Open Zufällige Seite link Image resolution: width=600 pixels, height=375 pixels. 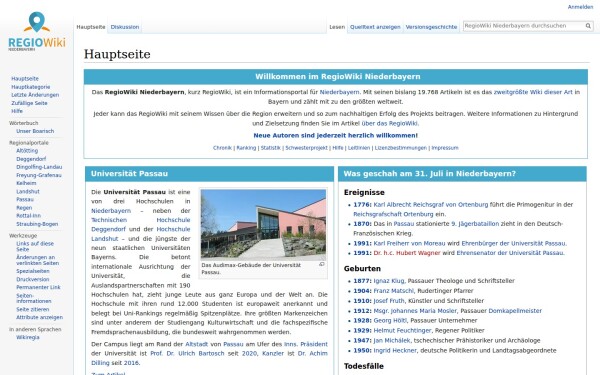29,103
